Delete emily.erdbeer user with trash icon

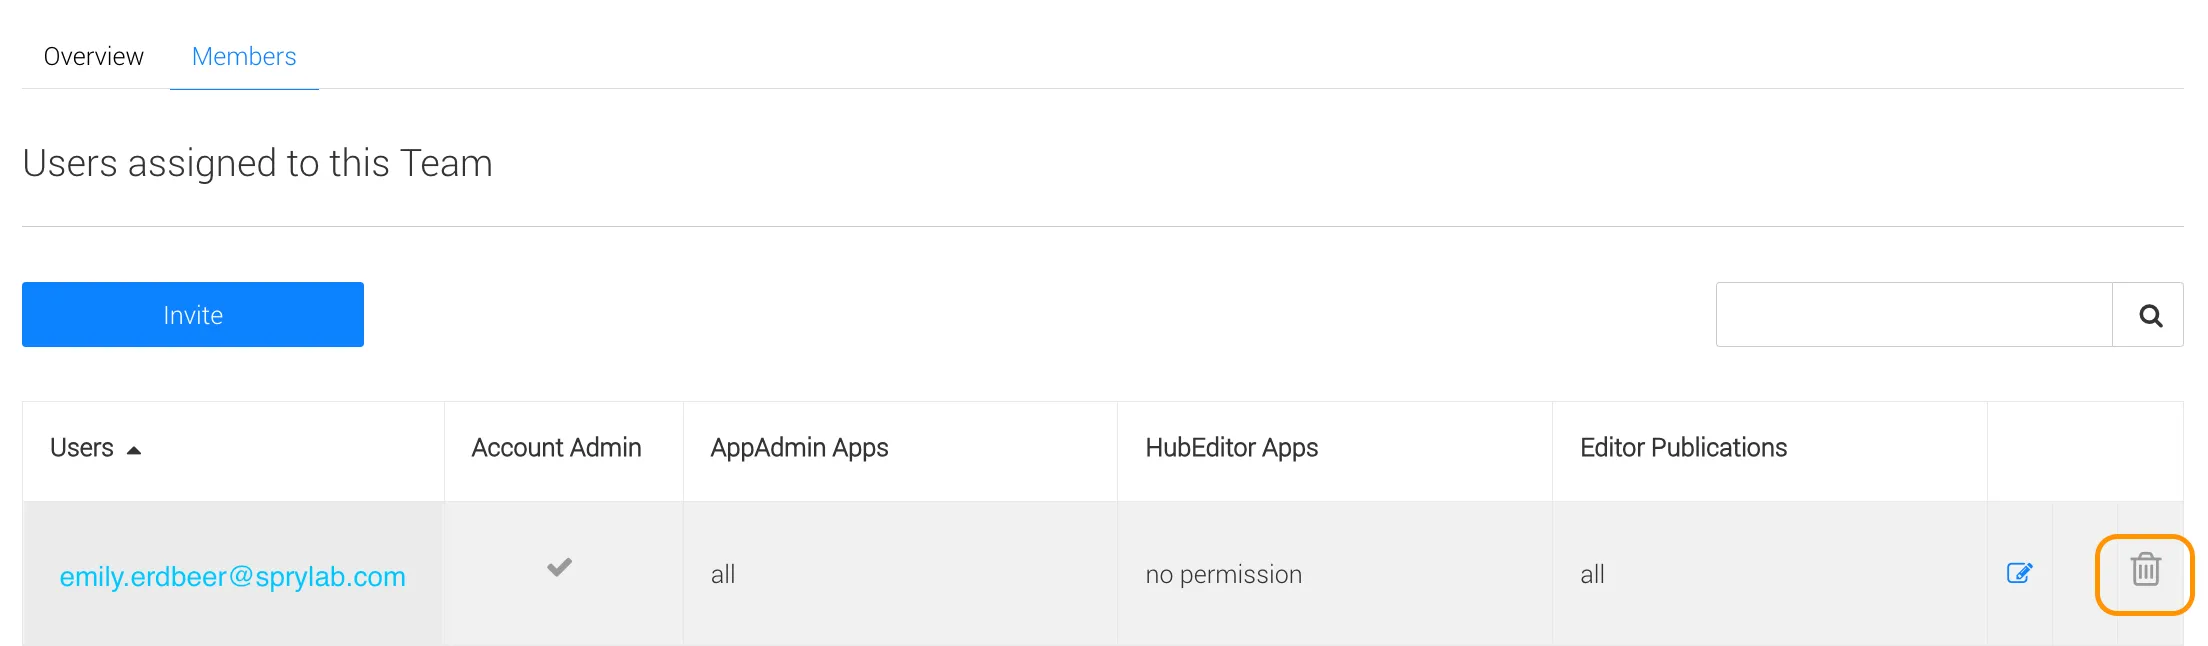pos(2145,570)
